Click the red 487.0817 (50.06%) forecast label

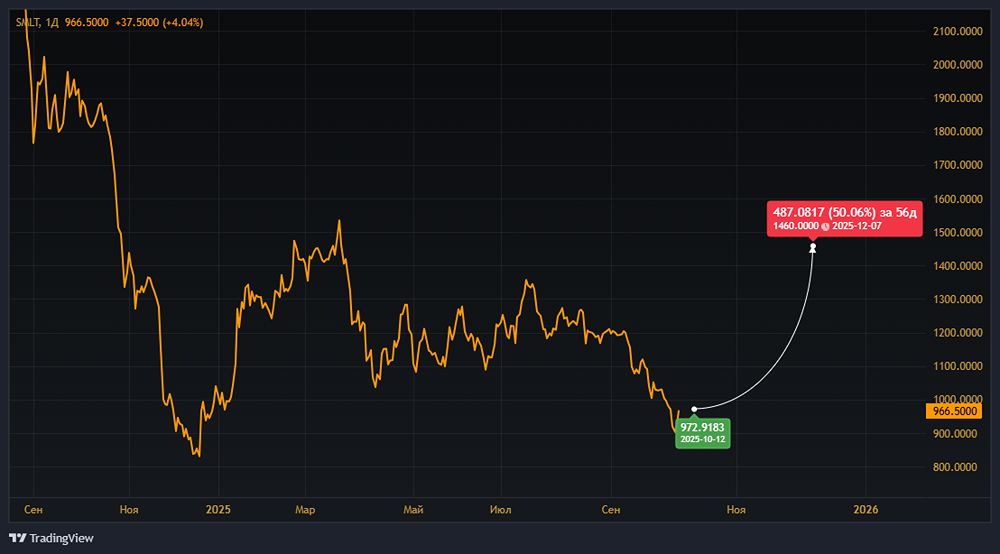844,218
